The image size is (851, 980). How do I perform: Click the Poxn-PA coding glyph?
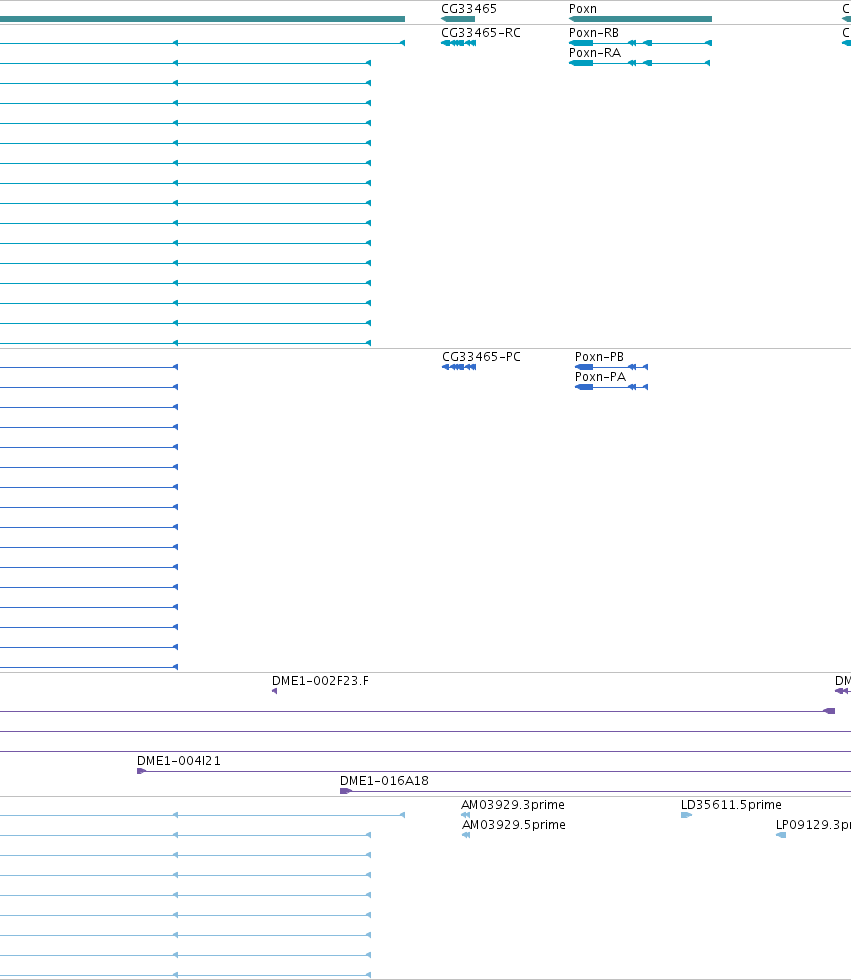[x=611, y=387]
